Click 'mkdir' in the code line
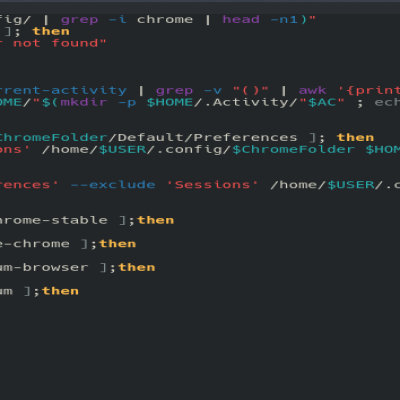 click(84, 102)
